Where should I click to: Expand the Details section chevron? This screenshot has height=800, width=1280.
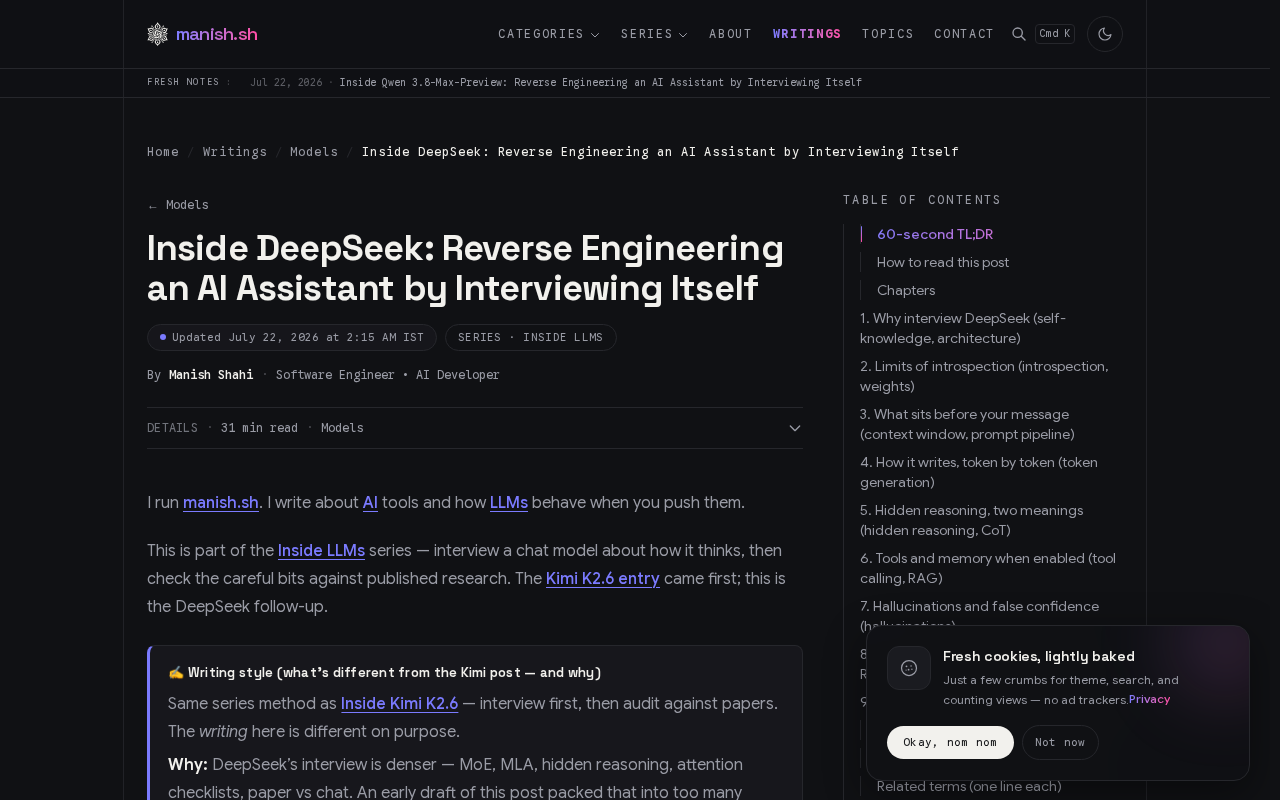[795, 428]
